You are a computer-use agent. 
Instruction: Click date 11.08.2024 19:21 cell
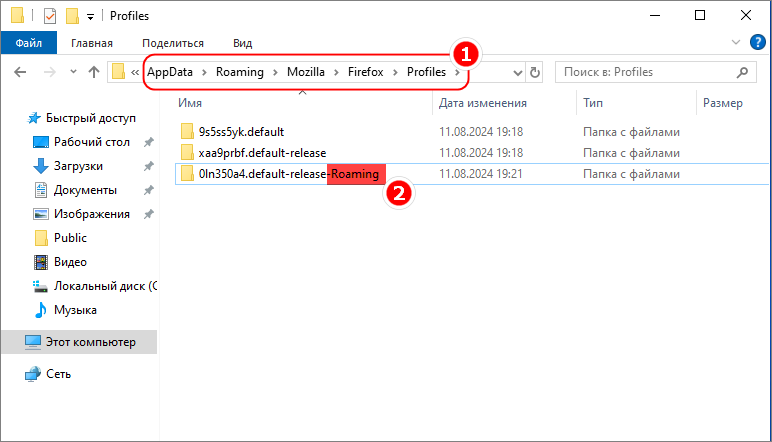point(481,174)
